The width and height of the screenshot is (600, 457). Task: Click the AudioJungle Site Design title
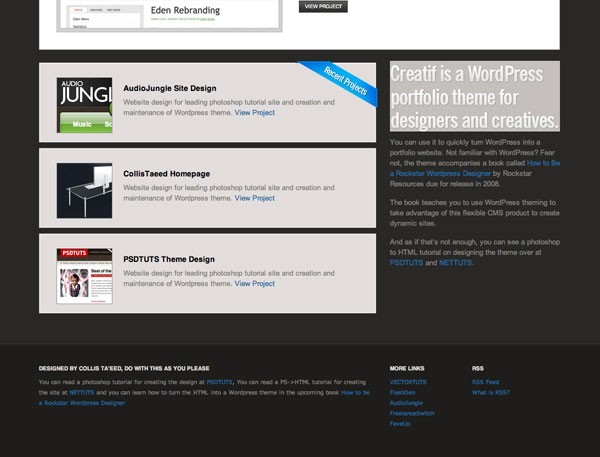tap(170, 88)
